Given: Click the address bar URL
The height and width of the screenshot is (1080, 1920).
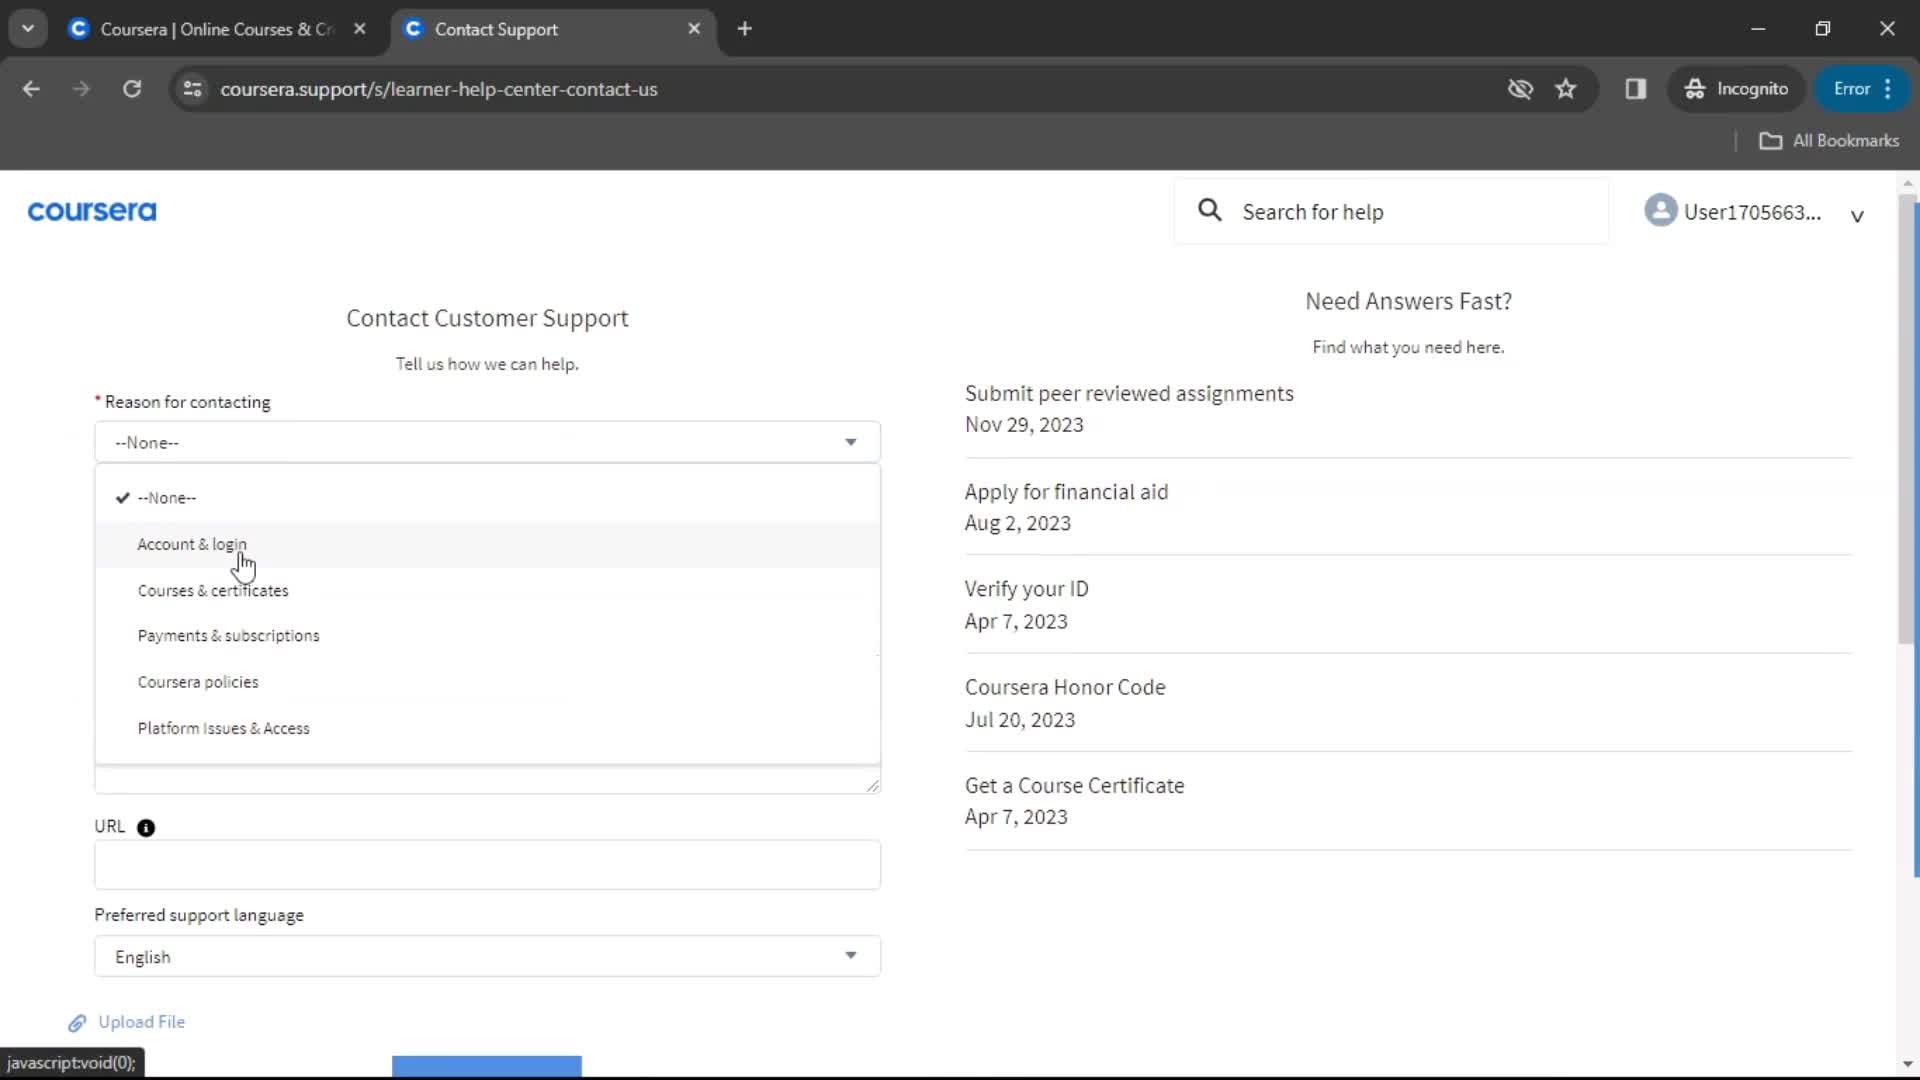Looking at the screenshot, I should pyautogui.click(x=439, y=89).
